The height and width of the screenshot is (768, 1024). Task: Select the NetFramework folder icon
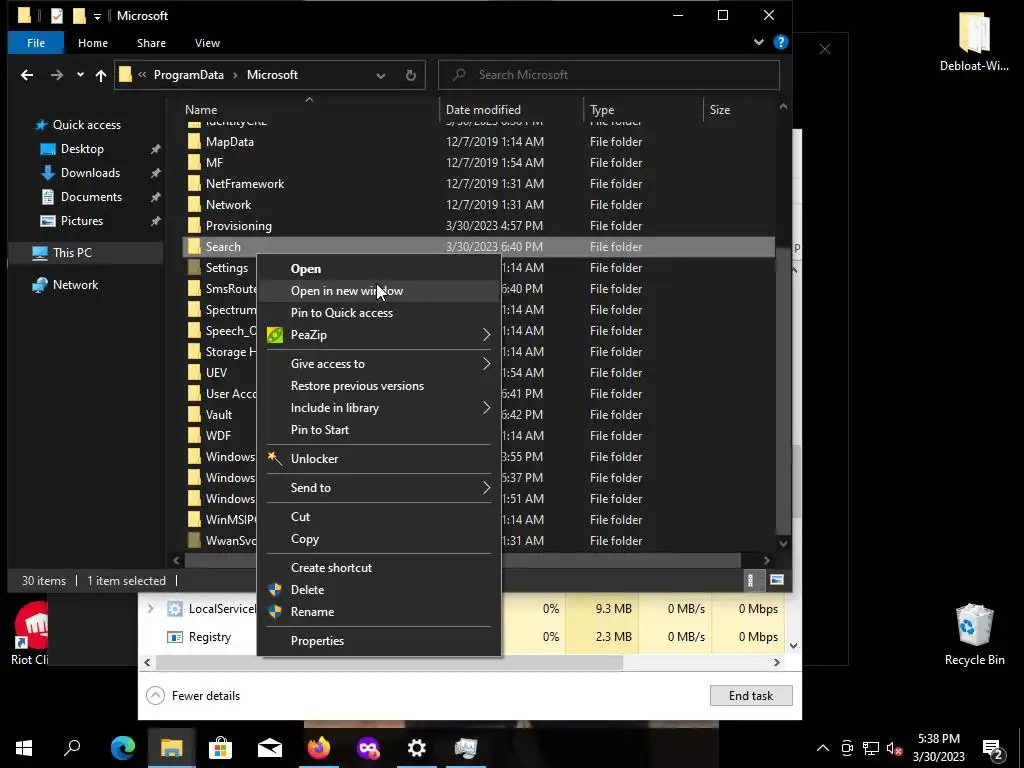tap(194, 184)
